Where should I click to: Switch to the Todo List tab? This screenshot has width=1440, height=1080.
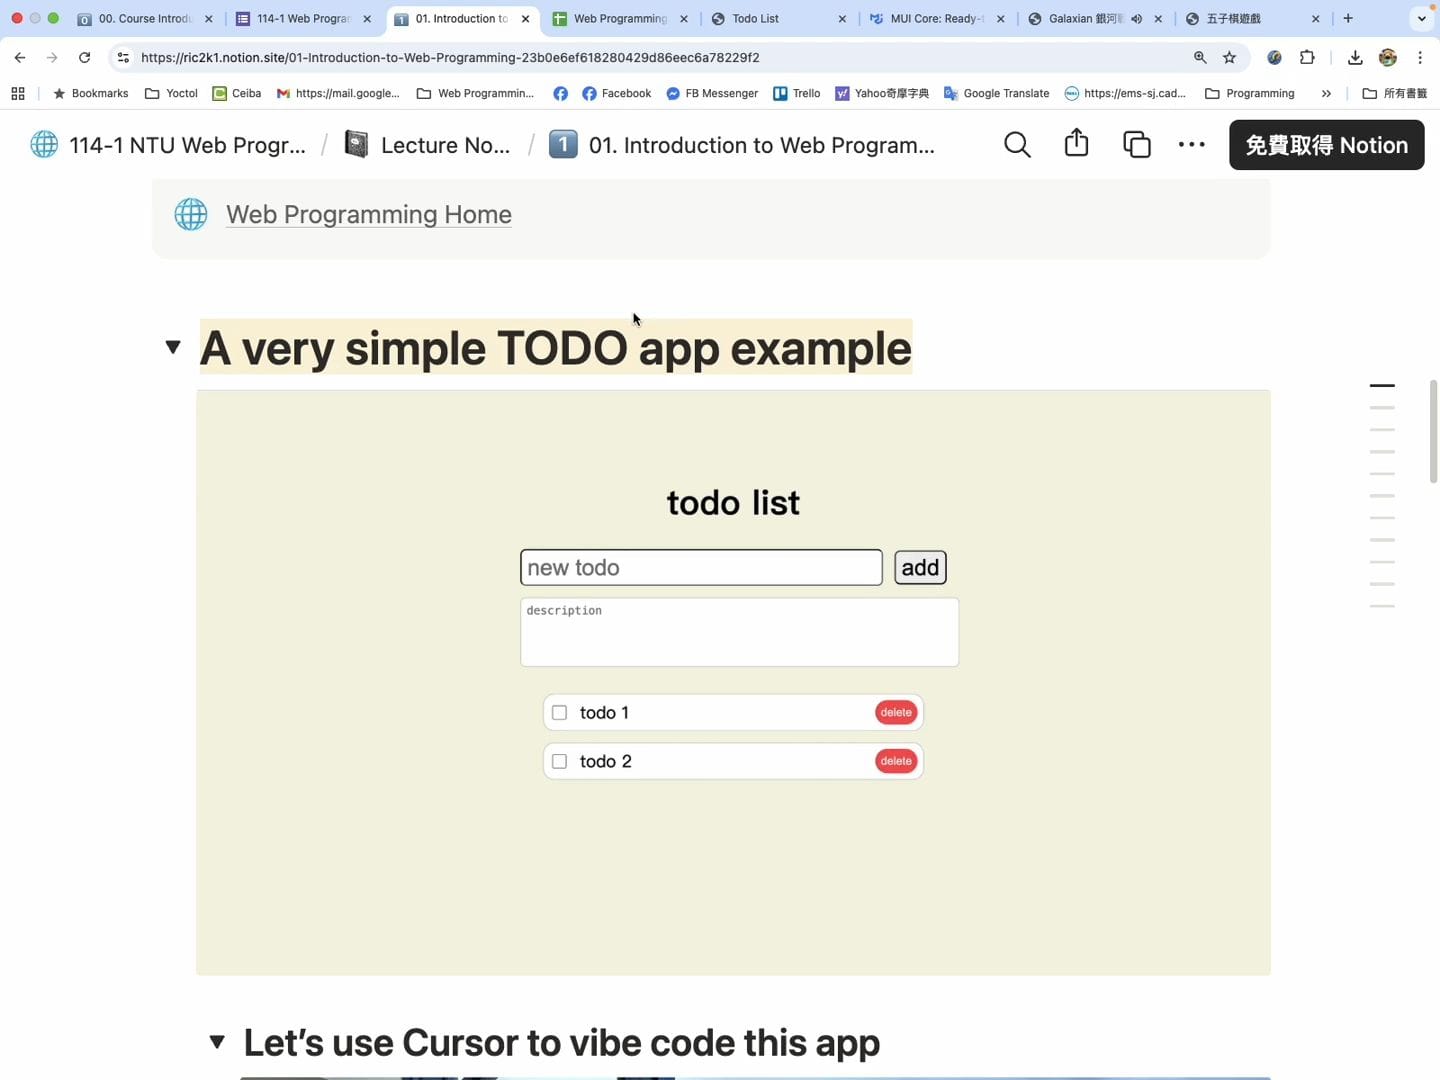(x=770, y=19)
